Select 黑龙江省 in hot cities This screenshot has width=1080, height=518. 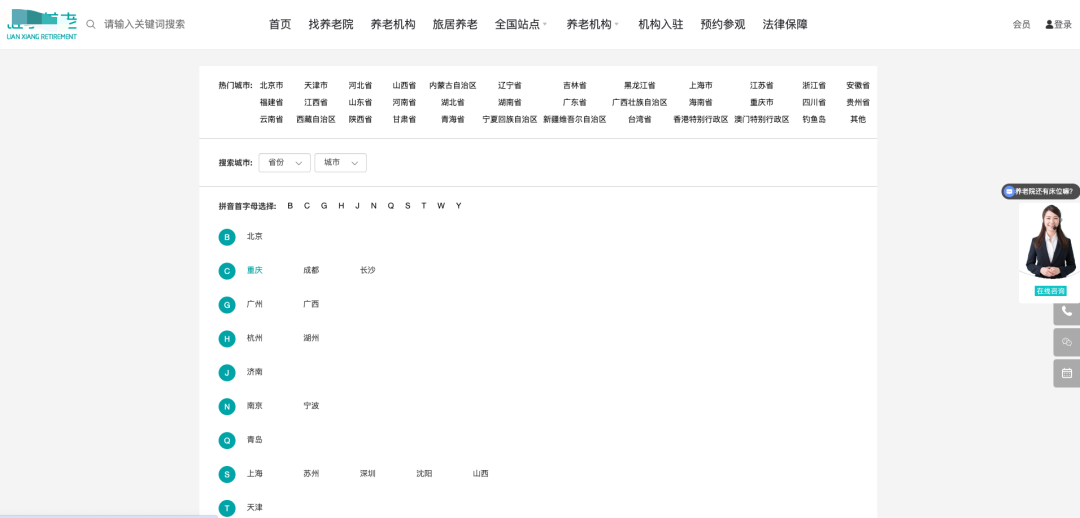pos(640,85)
